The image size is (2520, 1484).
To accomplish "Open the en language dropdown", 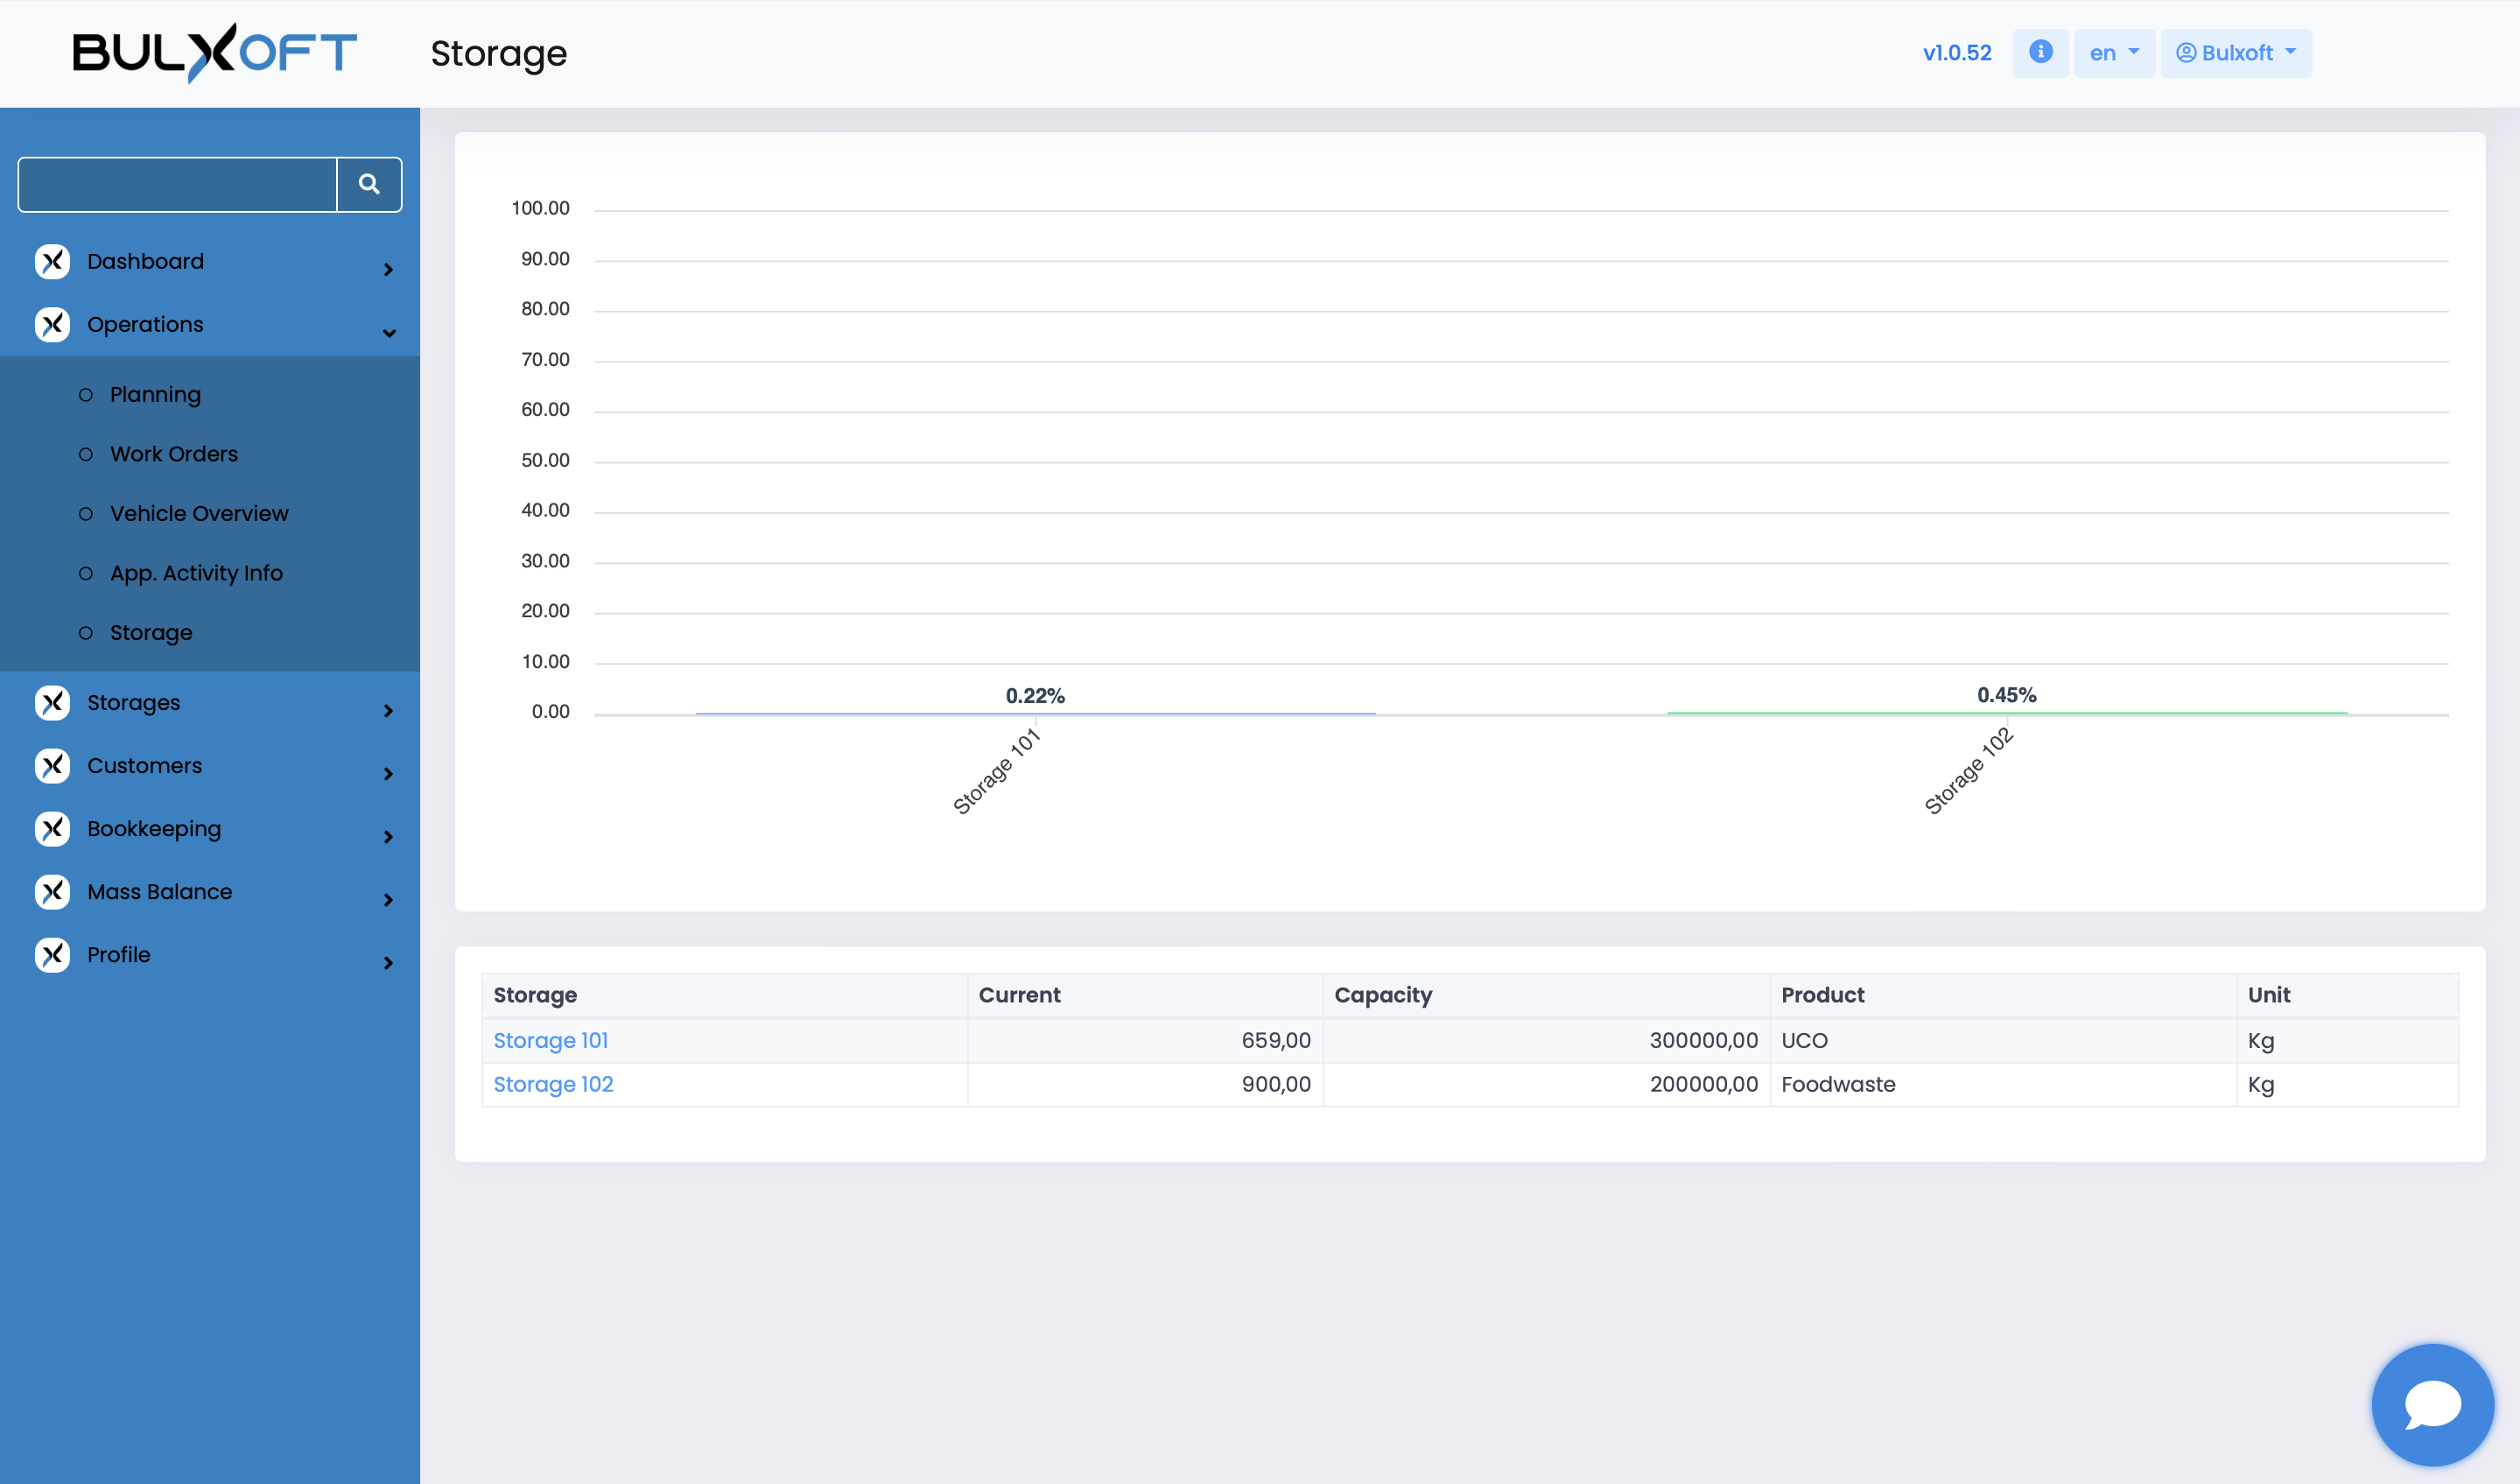I will tap(2113, 52).
